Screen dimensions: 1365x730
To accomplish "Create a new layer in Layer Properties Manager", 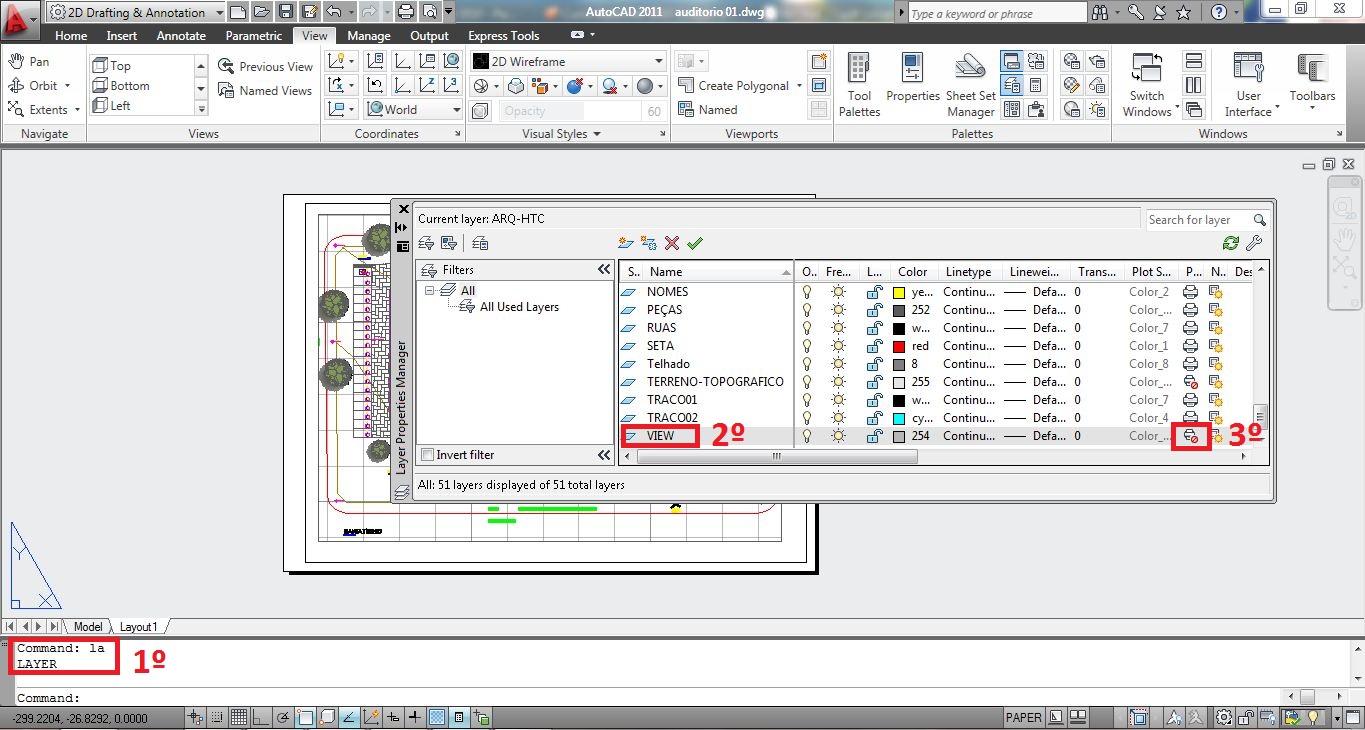I will click(626, 243).
